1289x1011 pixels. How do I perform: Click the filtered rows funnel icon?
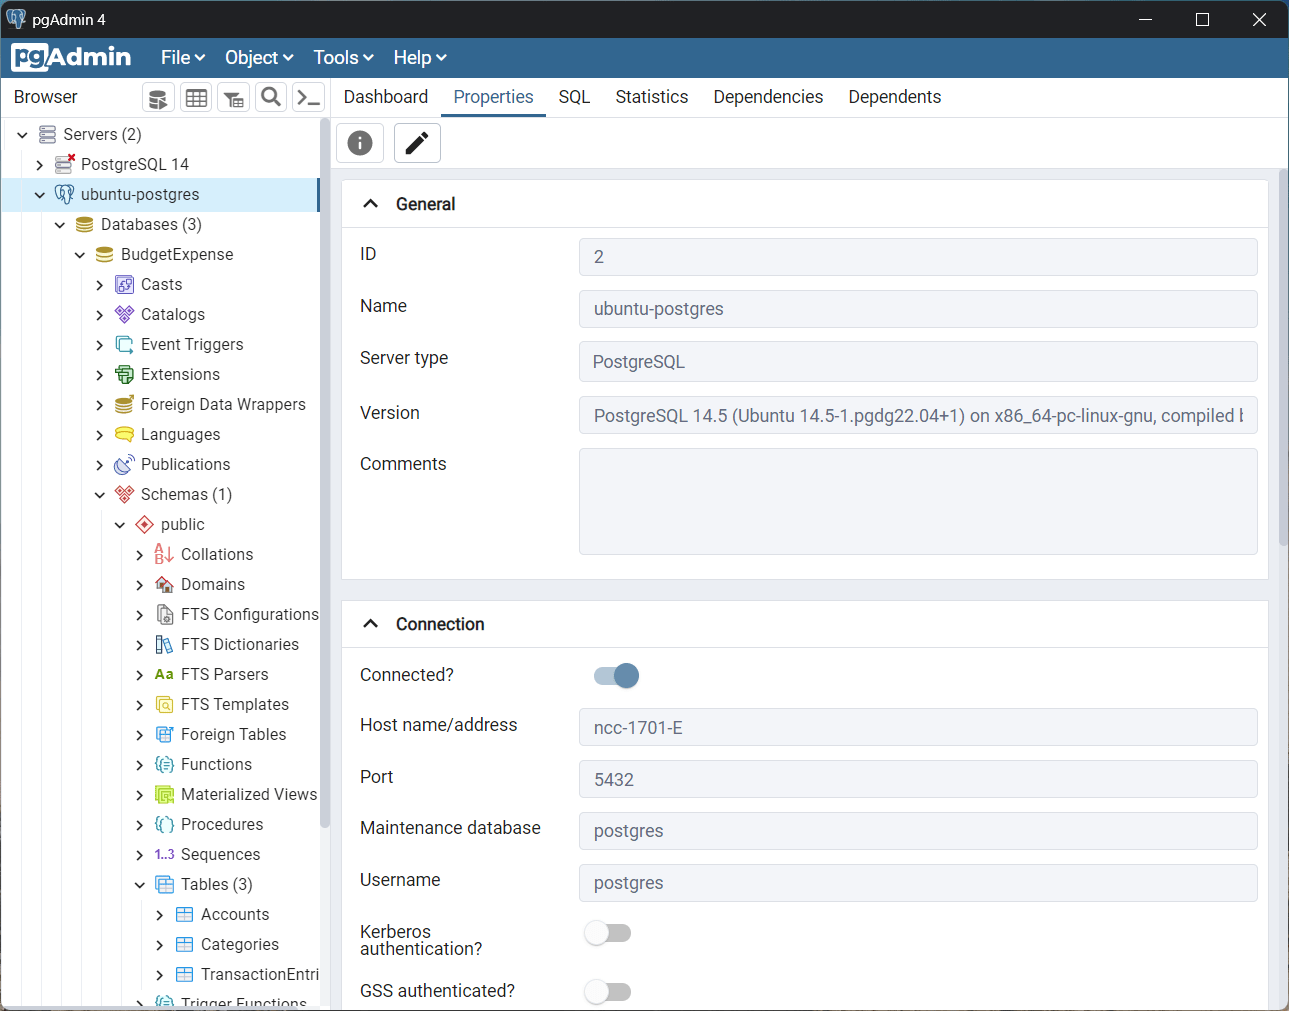click(235, 97)
